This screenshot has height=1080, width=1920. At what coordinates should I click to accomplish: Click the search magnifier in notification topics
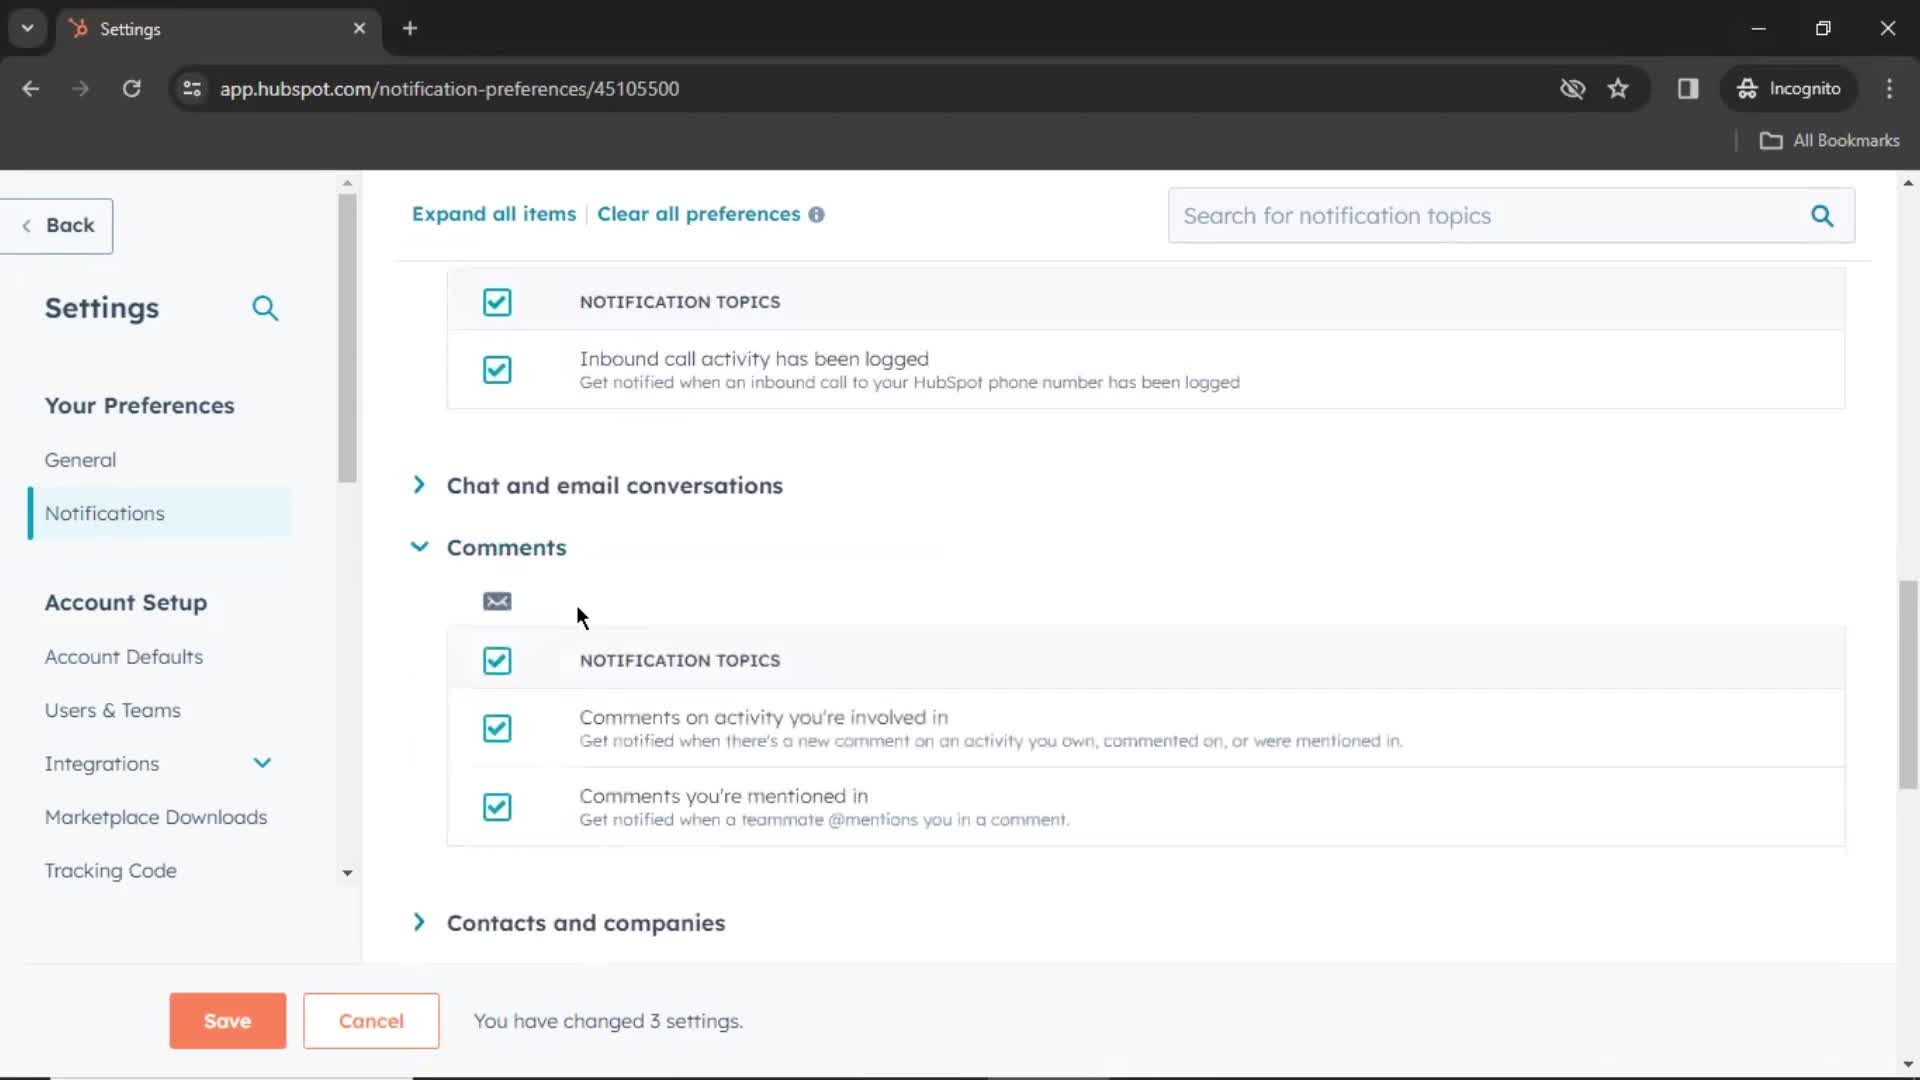(x=1824, y=215)
